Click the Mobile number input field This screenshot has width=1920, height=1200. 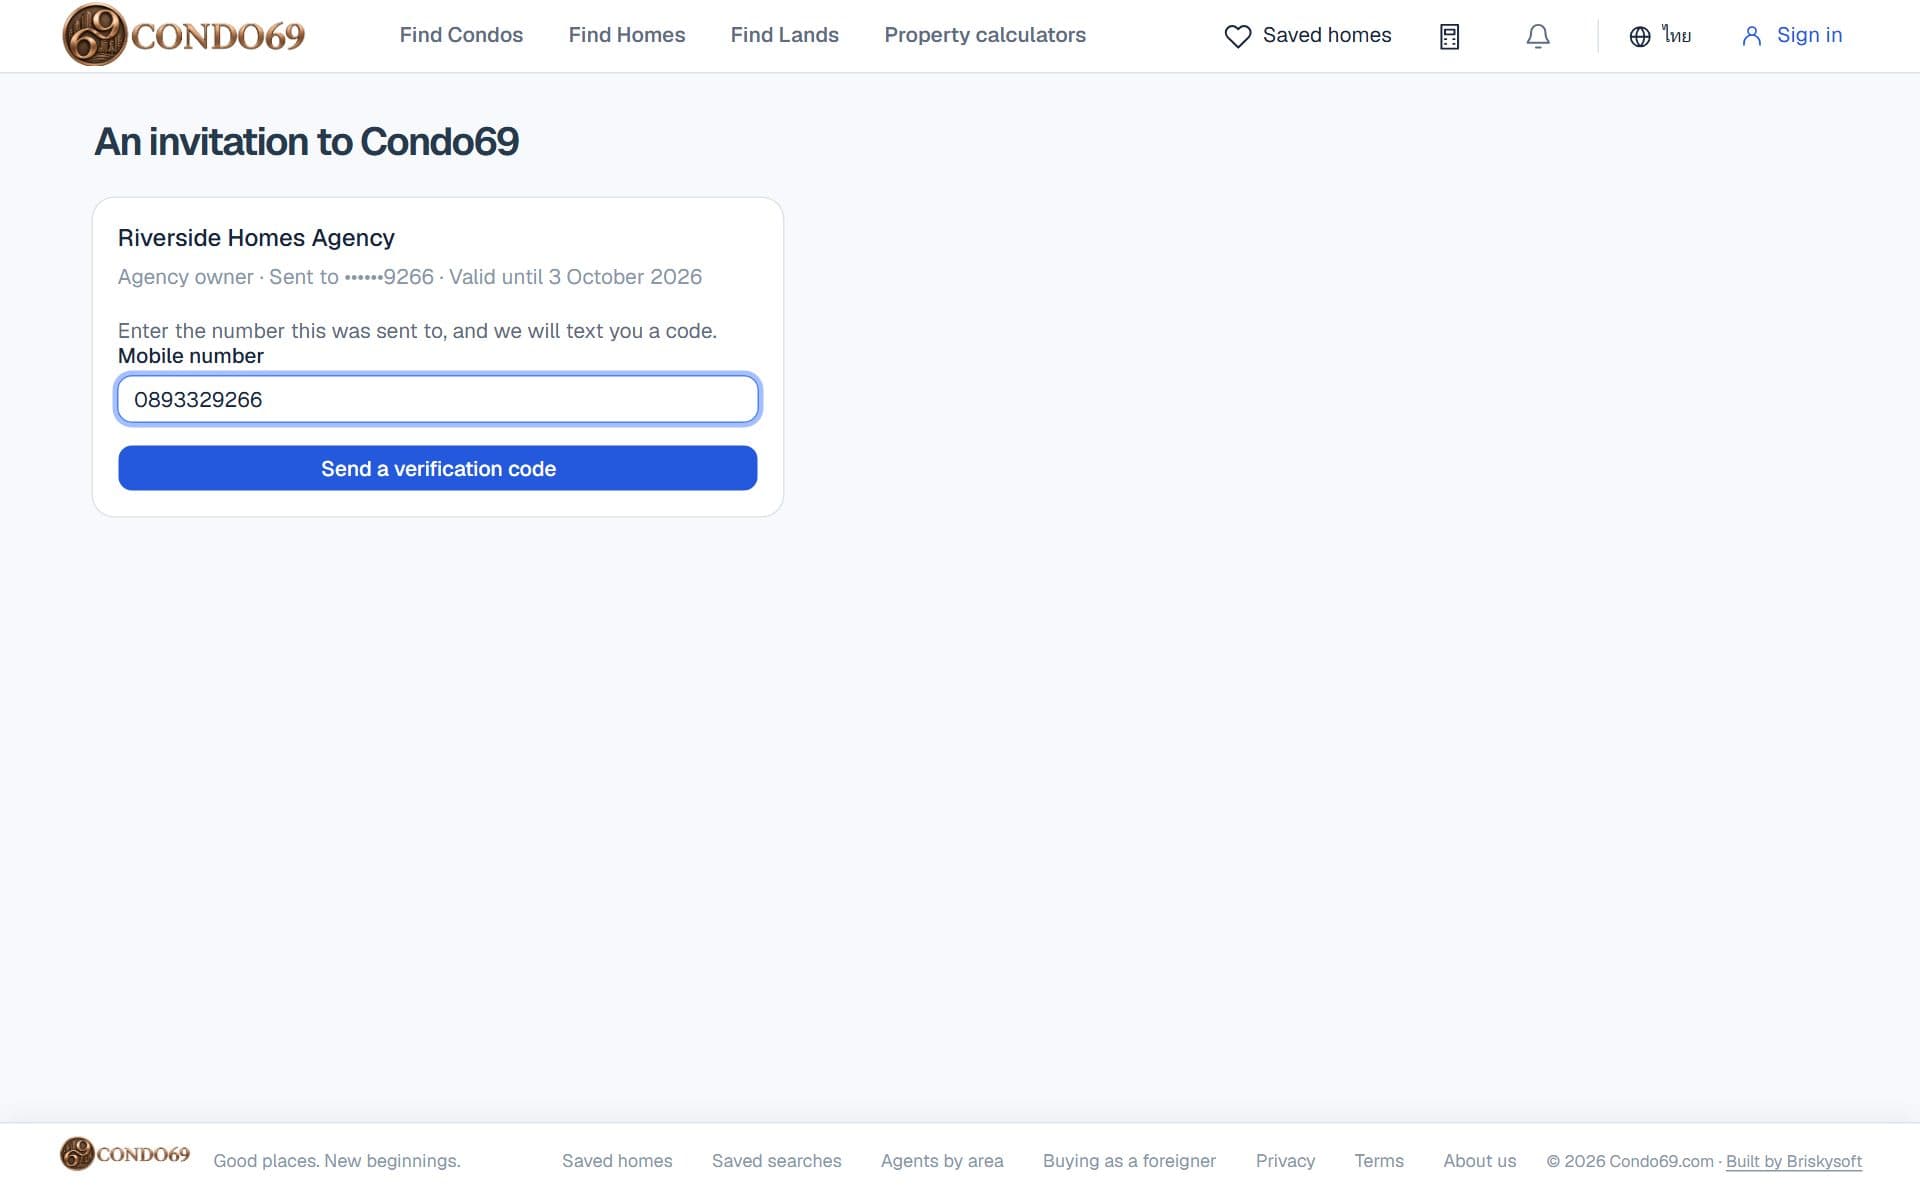point(438,399)
